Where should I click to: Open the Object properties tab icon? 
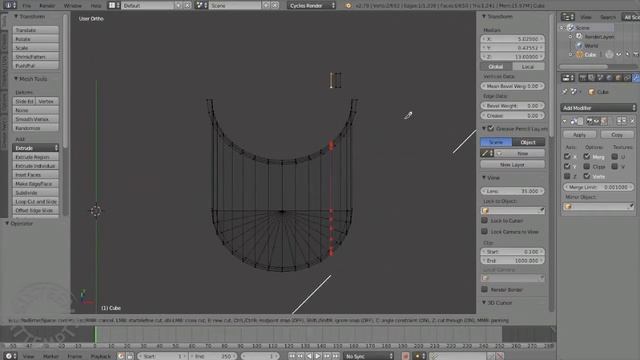pyautogui.click(x=618, y=78)
